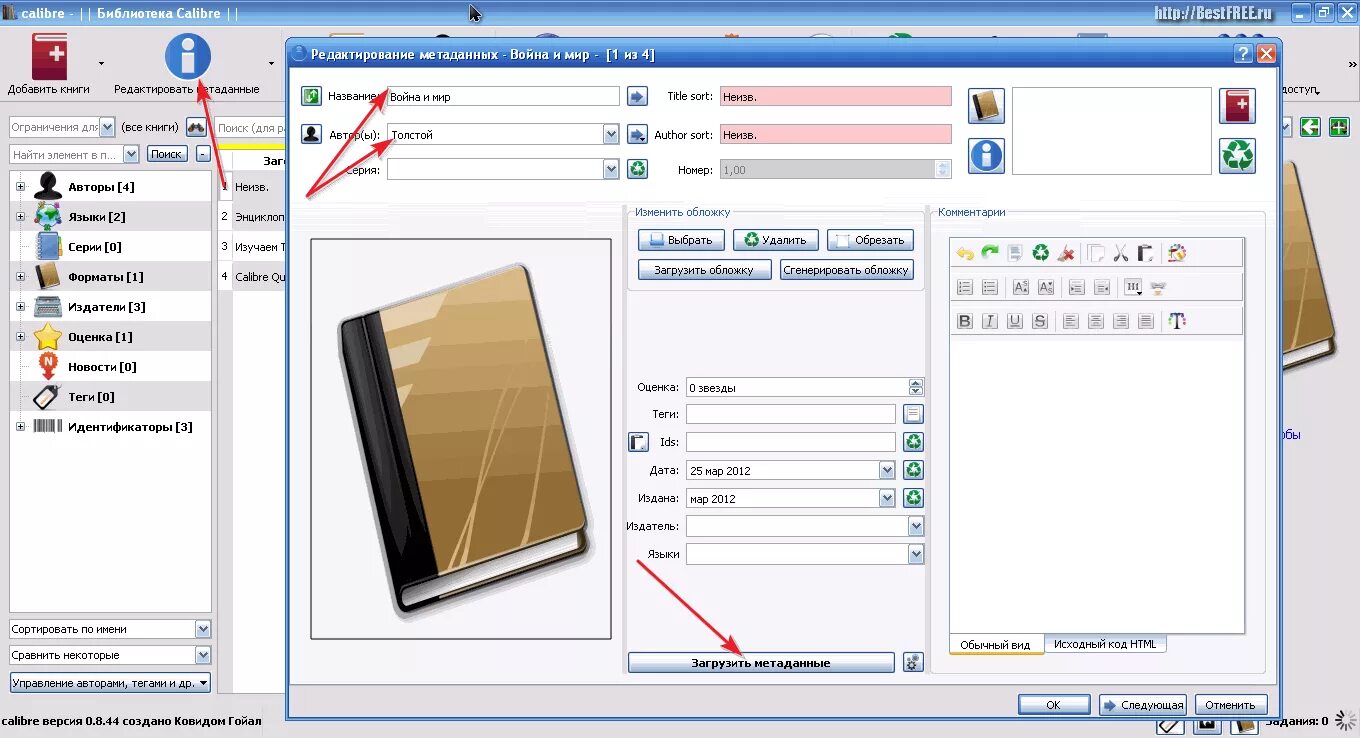Open the Автор(ы) dropdown arrow
The width and height of the screenshot is (1360, 738).
click(611, 134)
